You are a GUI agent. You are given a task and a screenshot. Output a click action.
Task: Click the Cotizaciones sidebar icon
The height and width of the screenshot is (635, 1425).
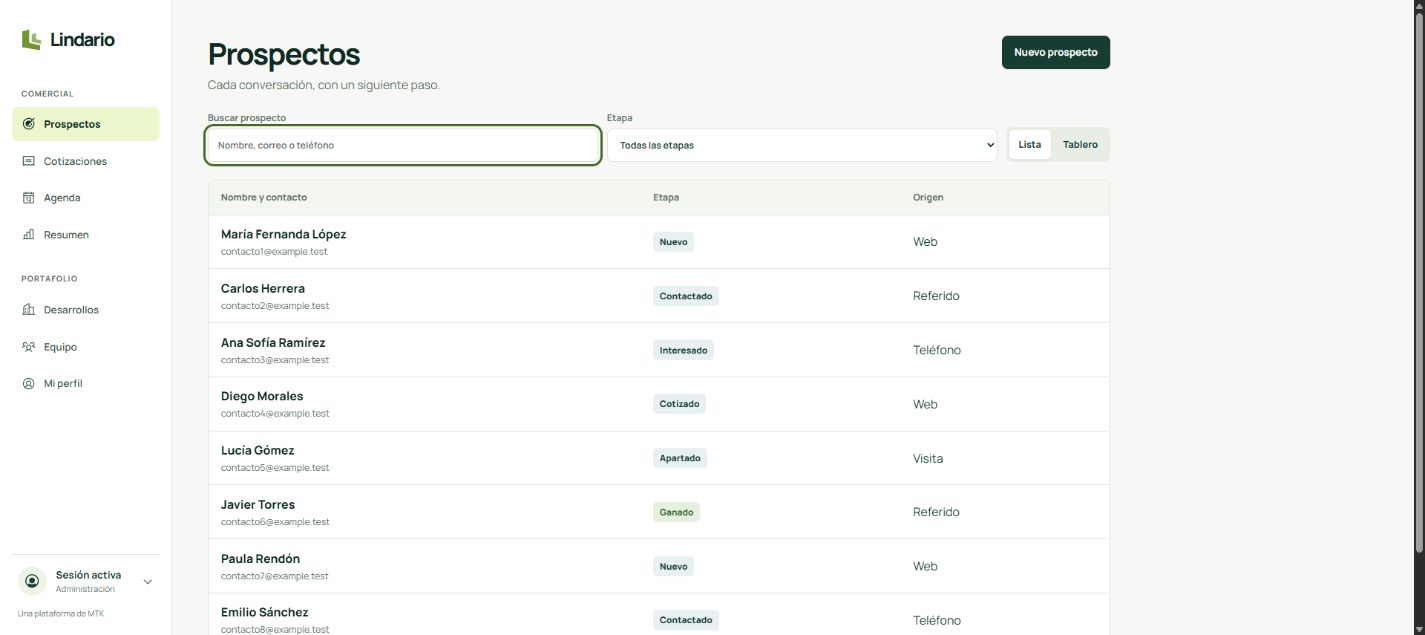point(28,161)
